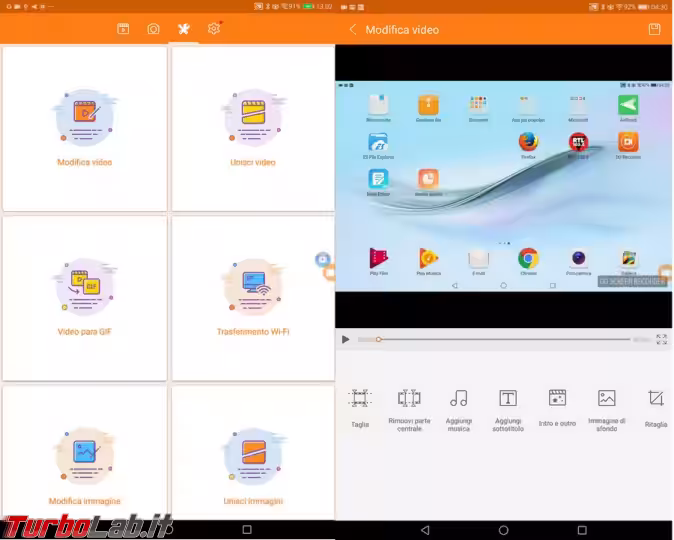This screenshot has width=674, height=540.
Task: Open the Modifica immagine tool
Action: [85, 462]
